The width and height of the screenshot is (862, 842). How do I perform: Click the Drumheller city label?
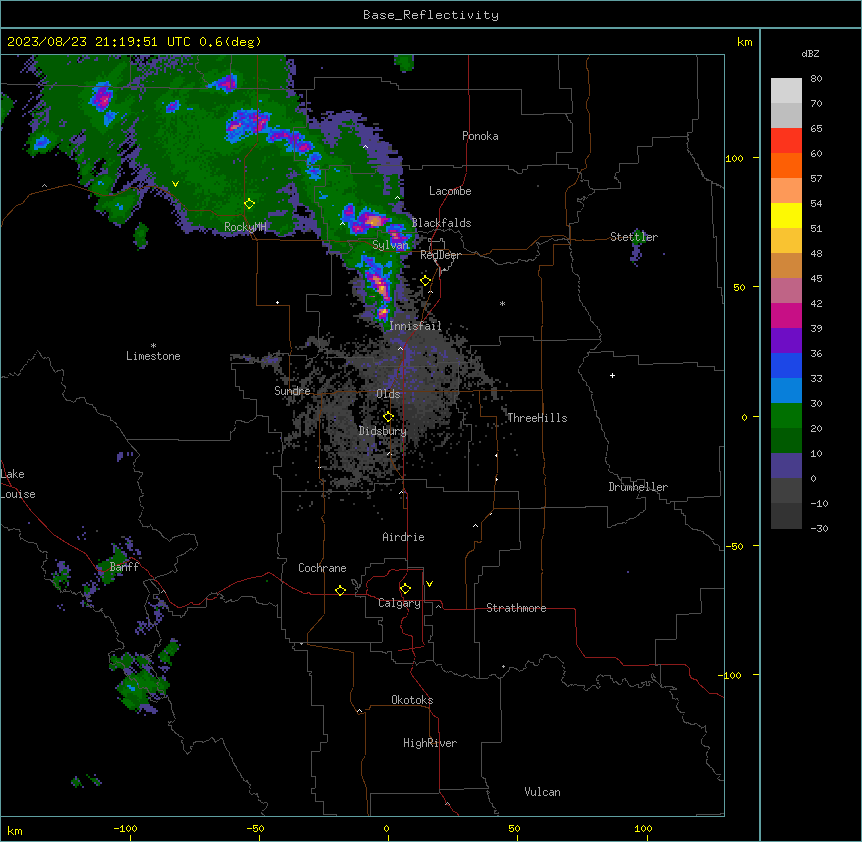point(638,487)
